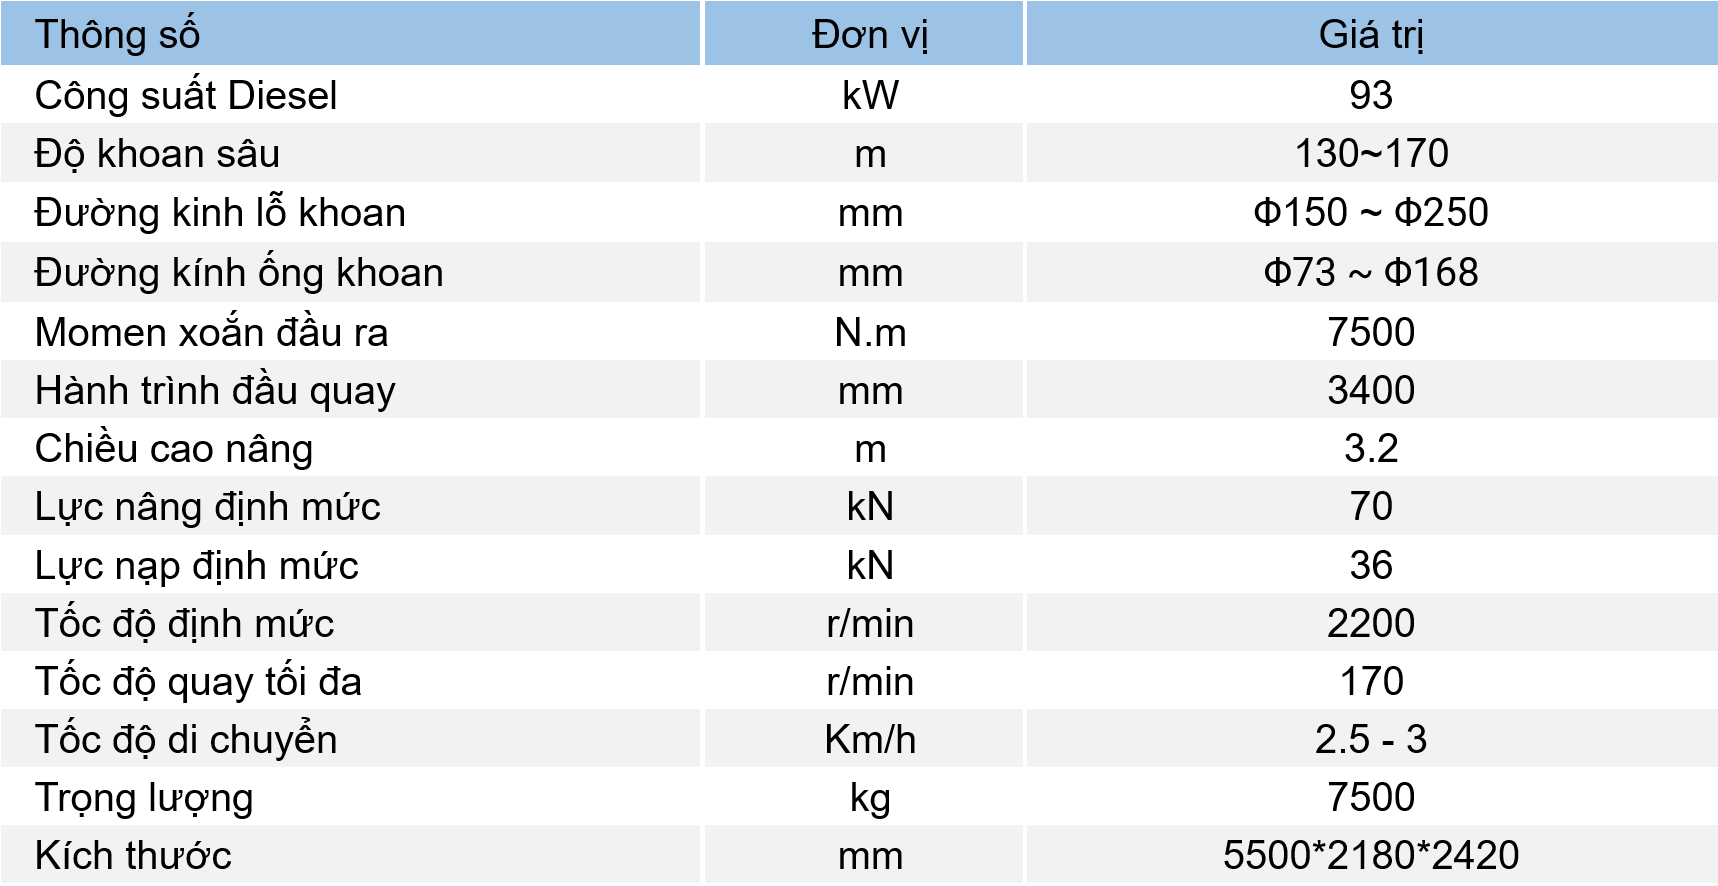Click the "Giá trị" column header
Viewport: 1718px width, 886px height.
[1370, 35]
